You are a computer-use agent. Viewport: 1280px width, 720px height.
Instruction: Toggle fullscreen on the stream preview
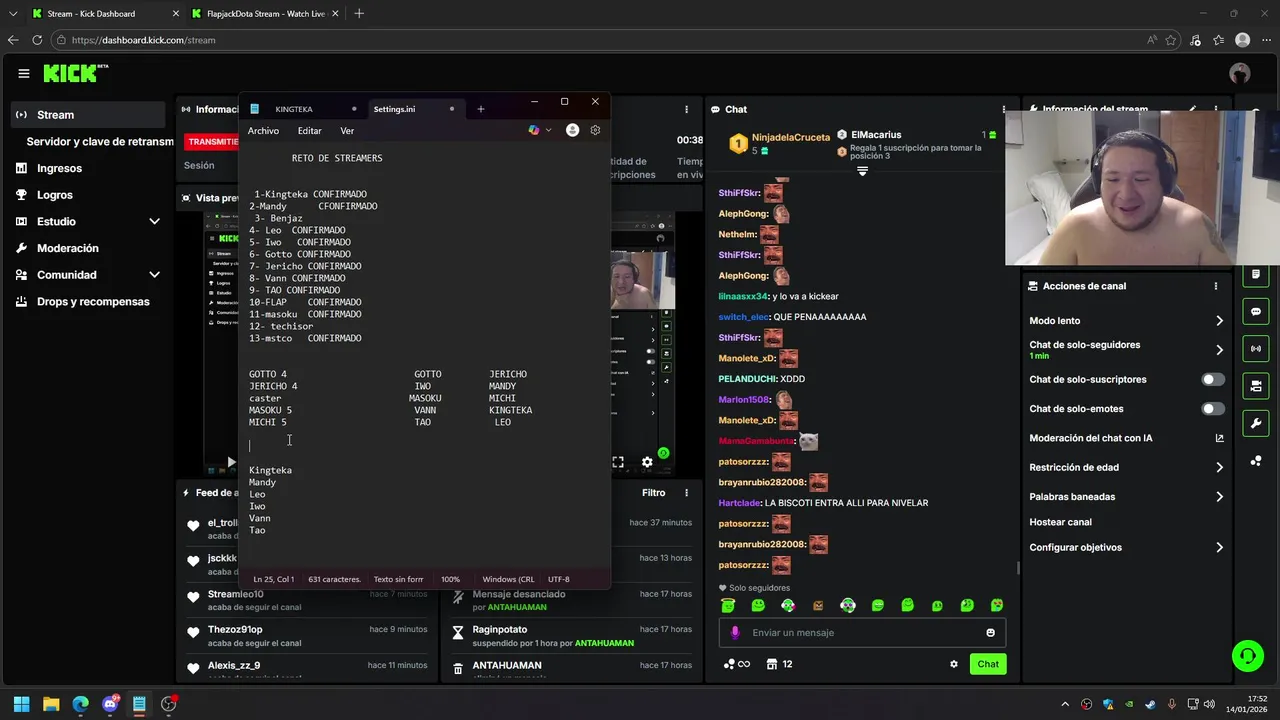(x=618, y=462)
